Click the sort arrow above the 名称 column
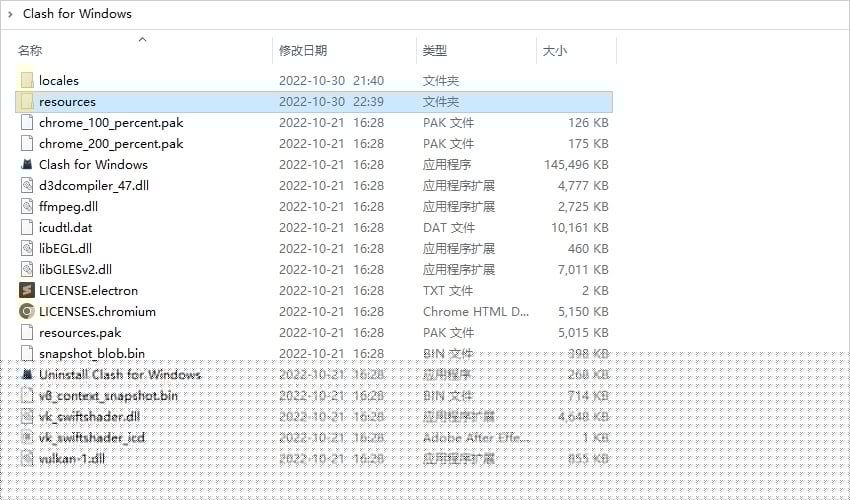850x500 pixels. click(x=143, y=40)
